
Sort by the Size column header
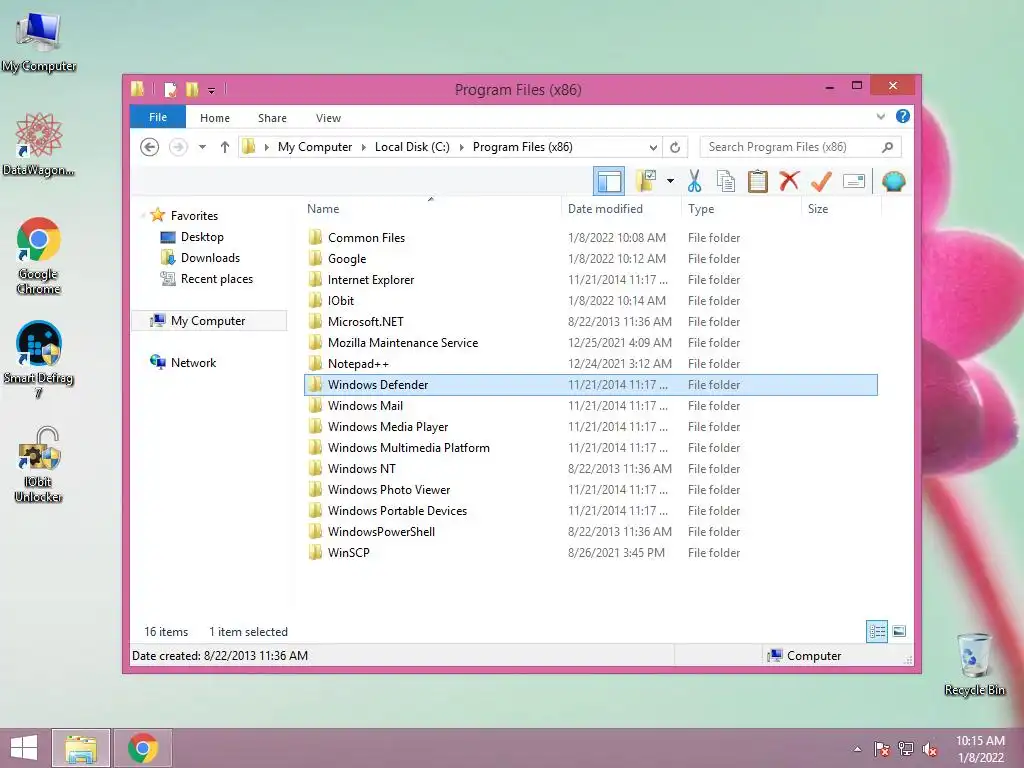point(841,209)
